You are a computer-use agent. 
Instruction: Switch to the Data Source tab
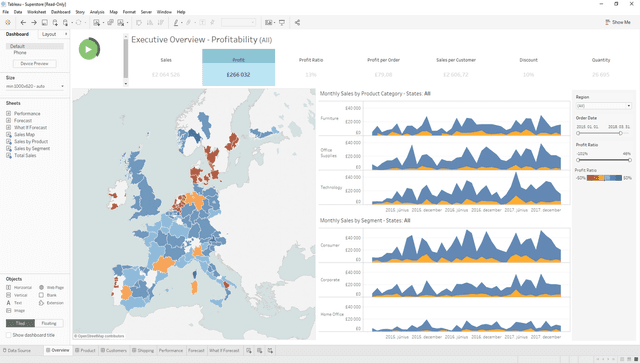(x=17, y=350)
